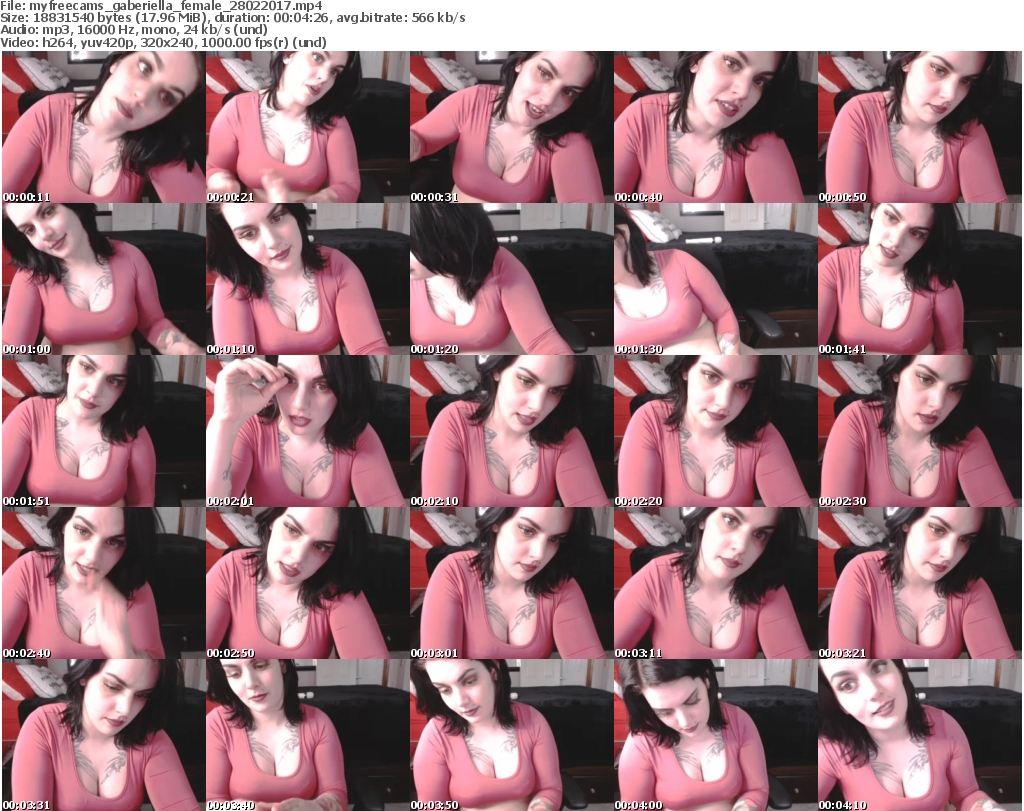The width and height of the screenshot is (1024, 811).
Task: Select the thumbnail at 00:01:00
Action: coord(103,279)
